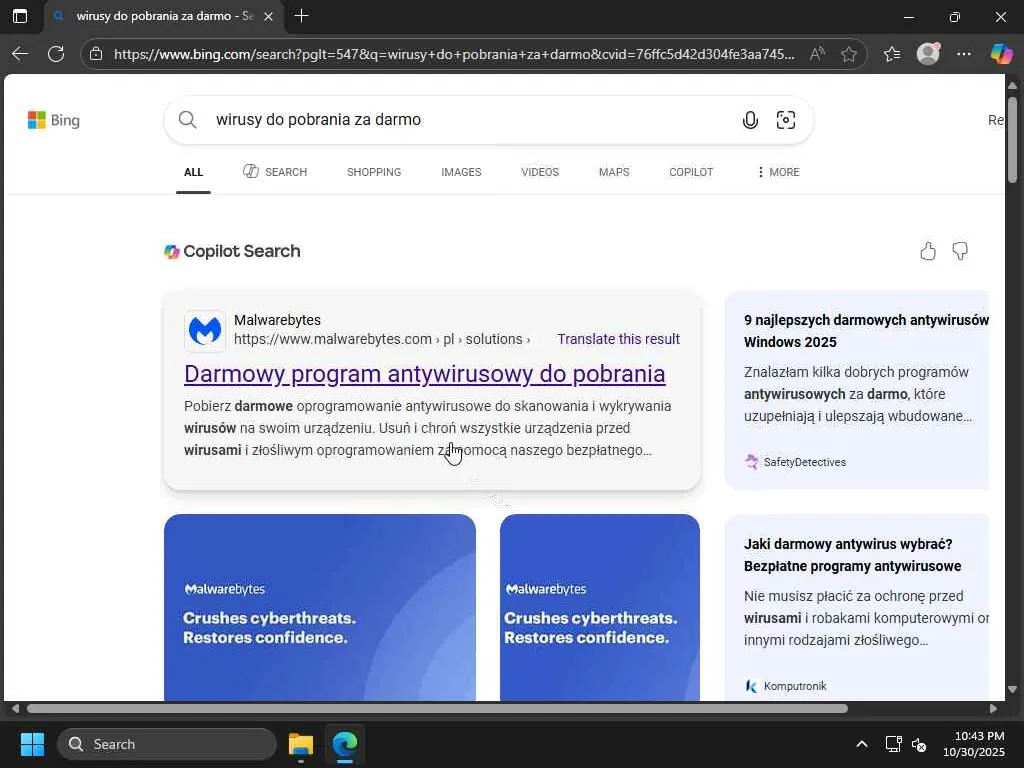1024x768 pixels.
Task: Switch to the IMAGES tab
Action: pyautogui.click(x=461, y=172)
